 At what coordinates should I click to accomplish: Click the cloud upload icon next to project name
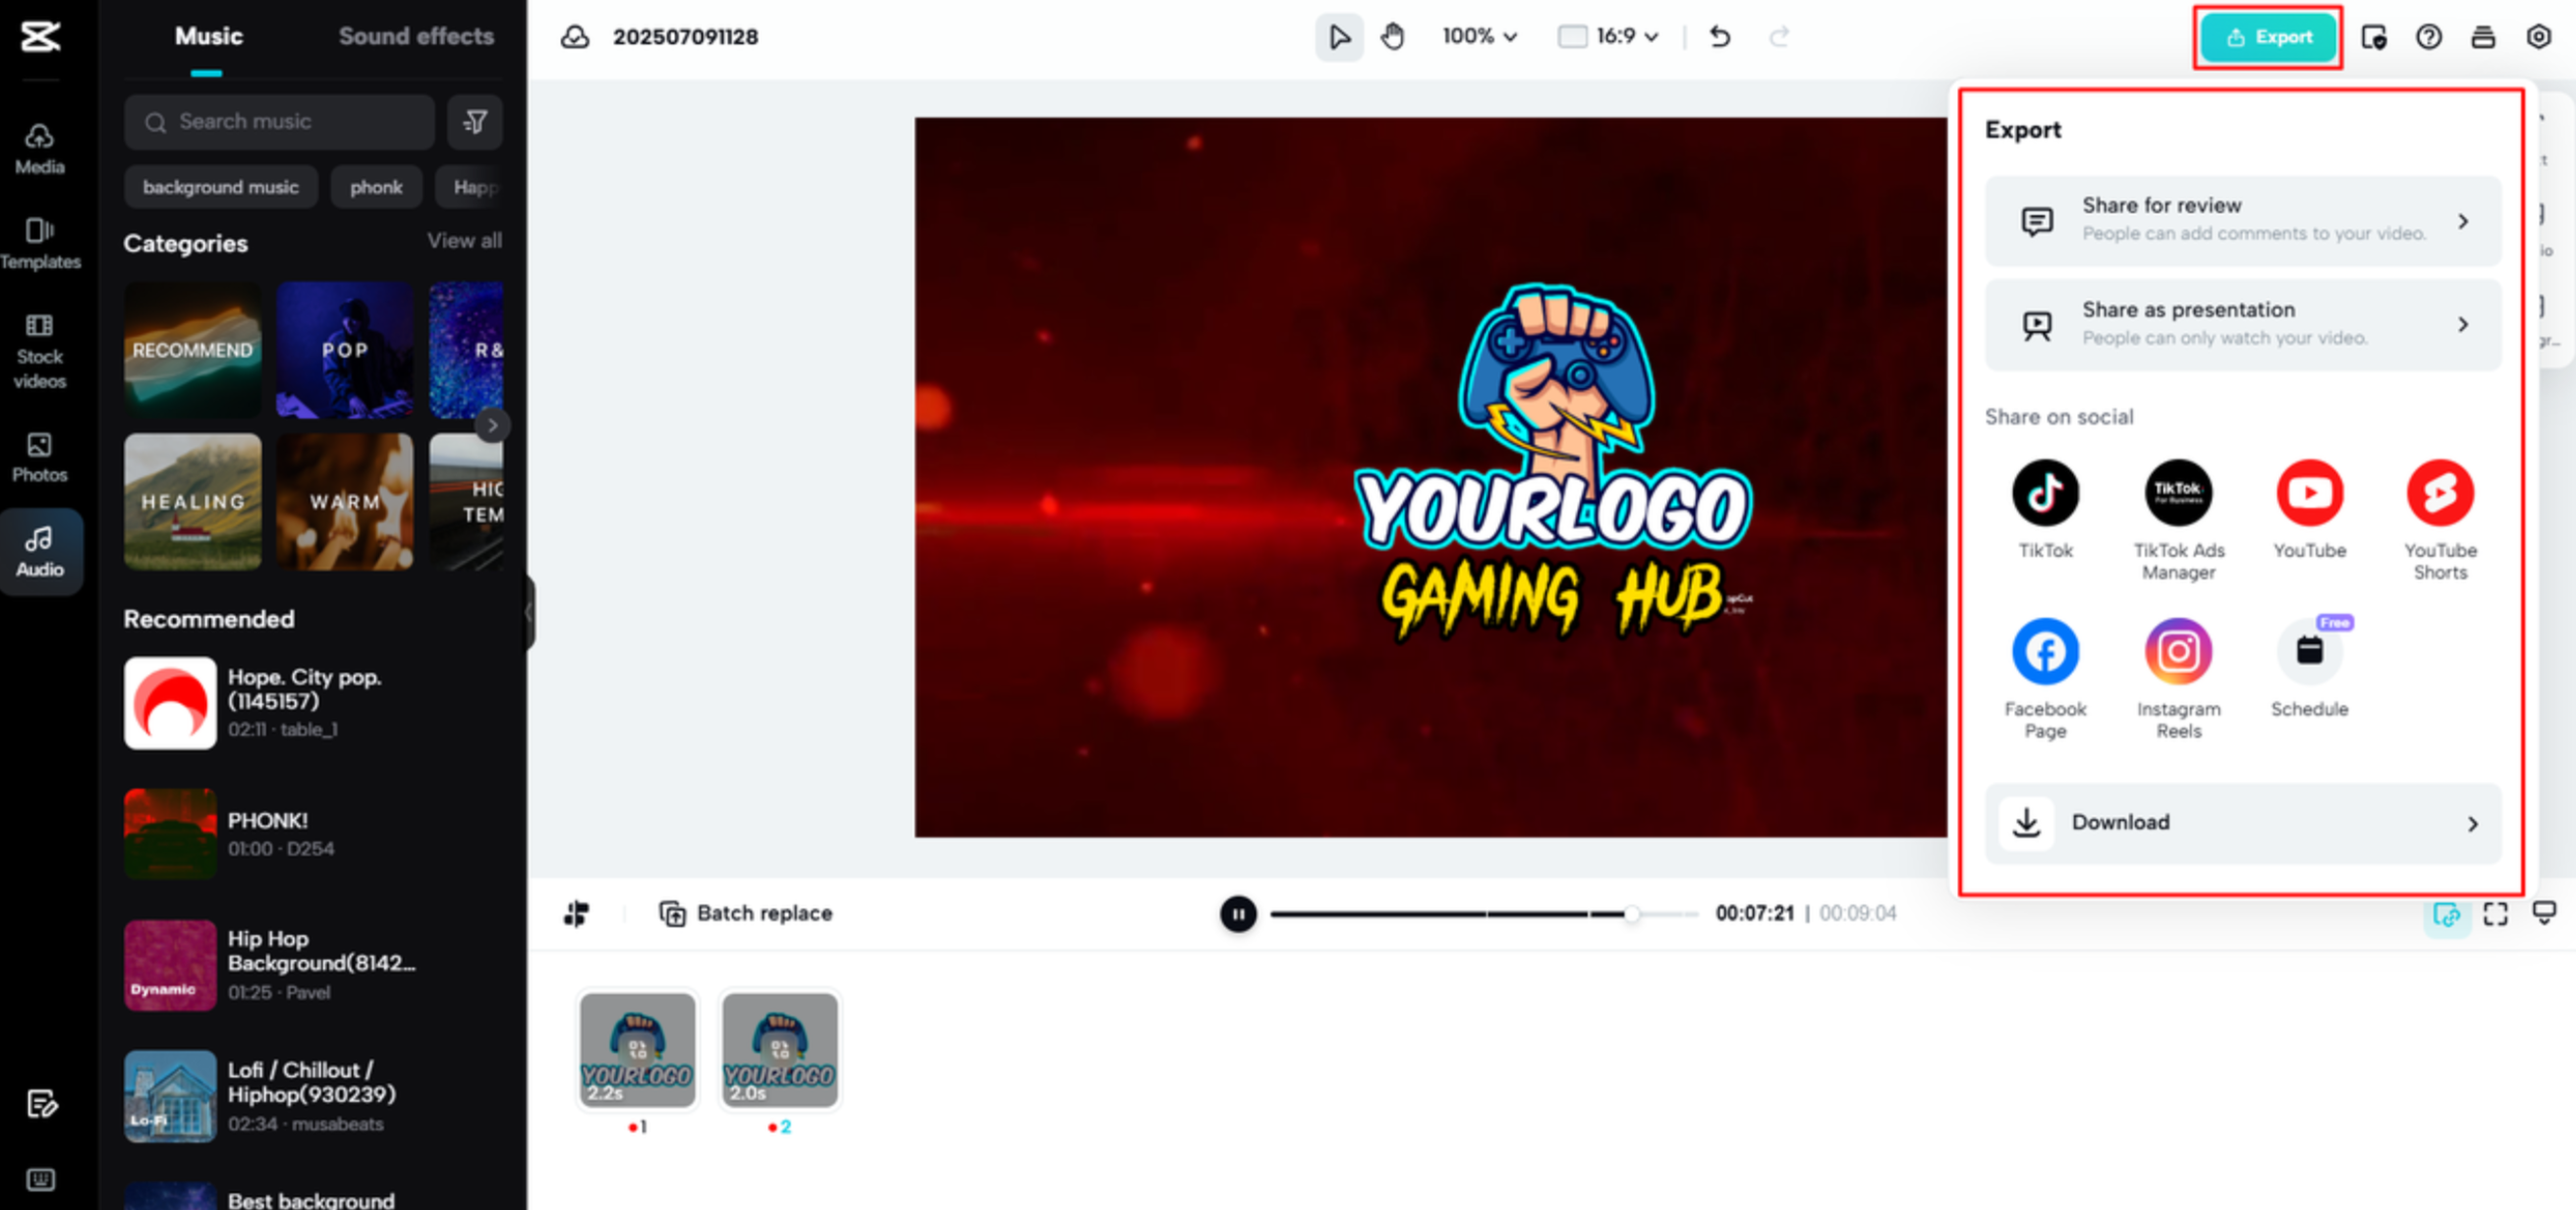click(x=578, y=37)
